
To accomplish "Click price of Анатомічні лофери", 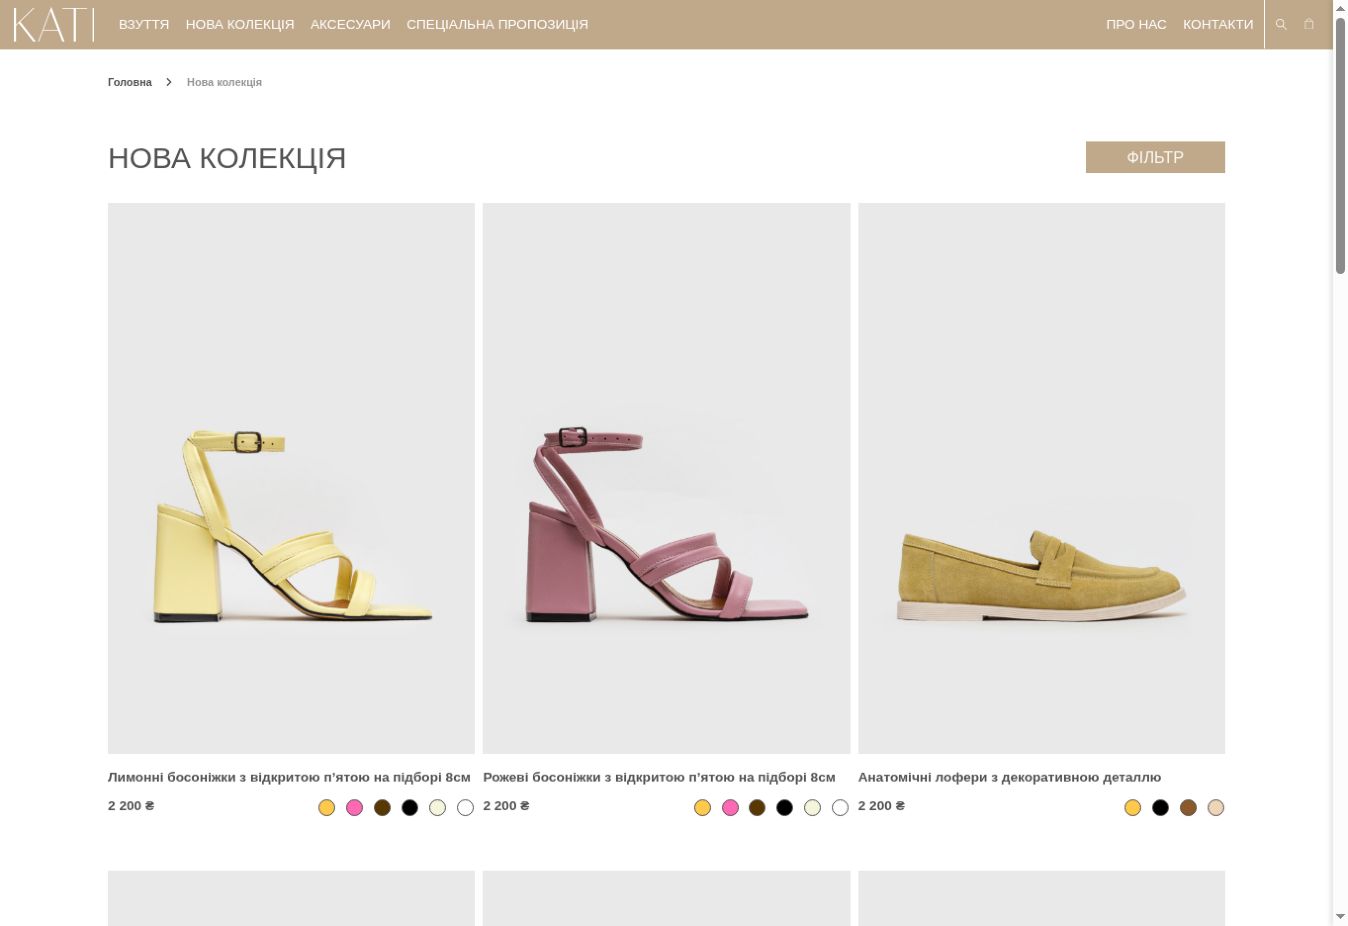I will [x=881, y=806].
